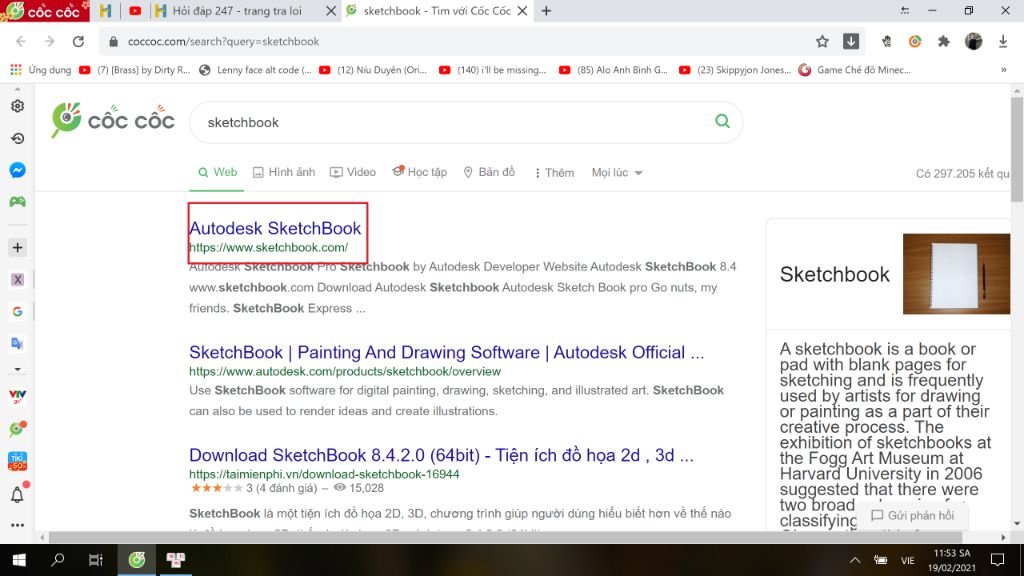Bookmark page with star icon
Screen dimensions: 1024x576
tap(822, 41)
